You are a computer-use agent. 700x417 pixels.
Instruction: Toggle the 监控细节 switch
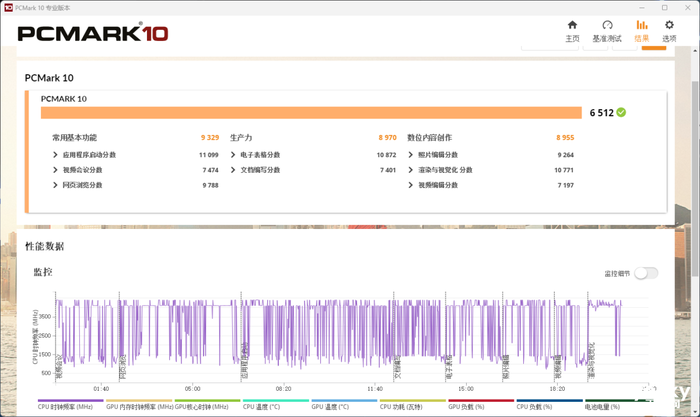pos(645,273)
